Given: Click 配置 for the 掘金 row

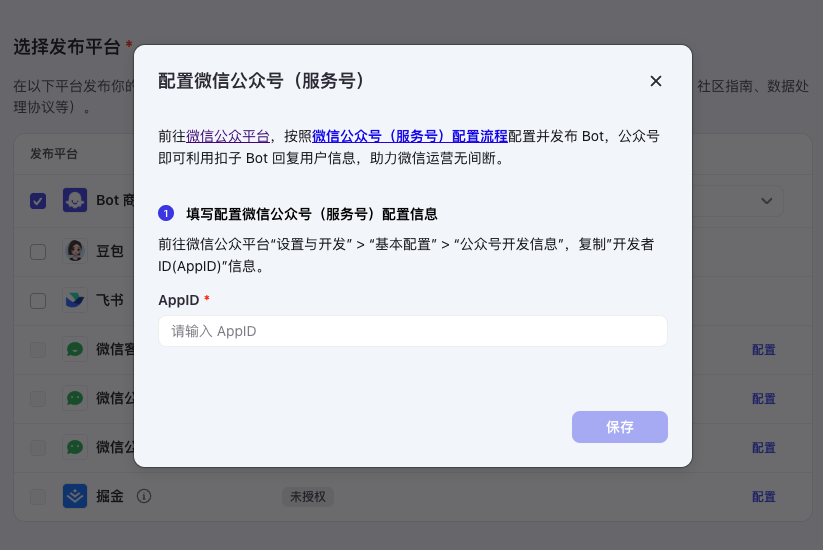Looking at the screenshot, I should 764,496.
